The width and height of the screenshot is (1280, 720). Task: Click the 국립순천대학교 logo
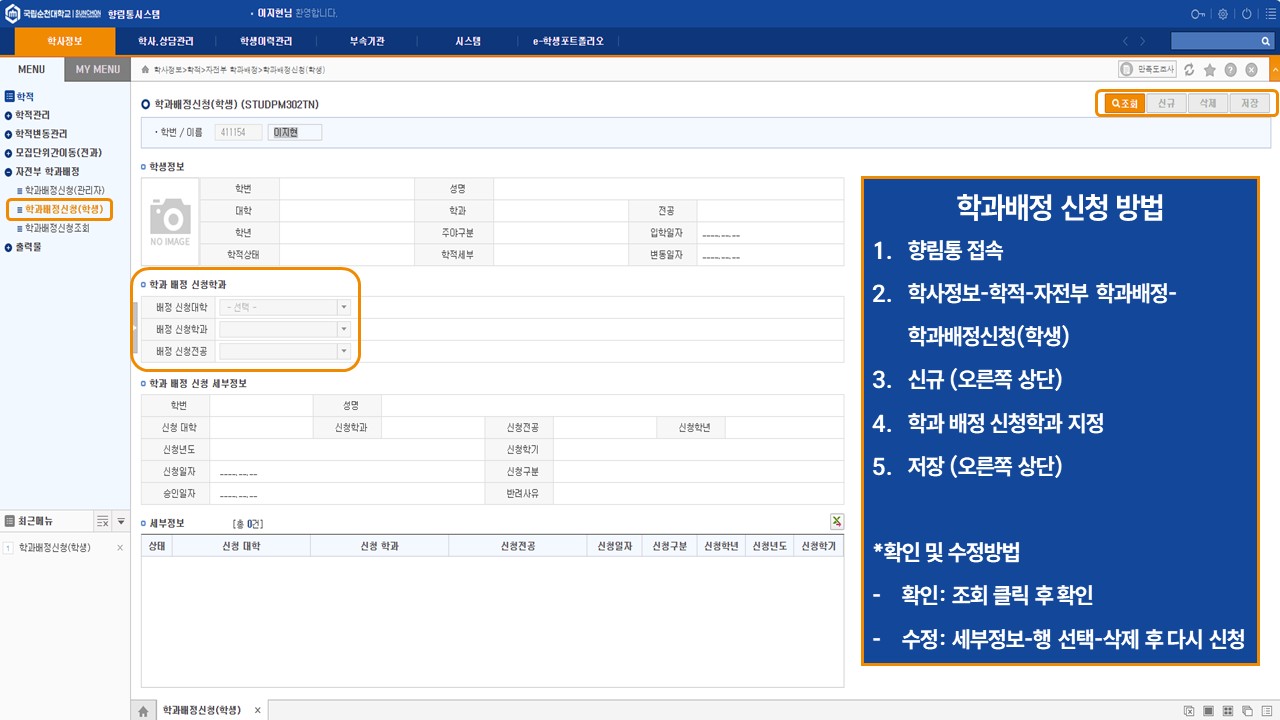click(x=53, y=14)
